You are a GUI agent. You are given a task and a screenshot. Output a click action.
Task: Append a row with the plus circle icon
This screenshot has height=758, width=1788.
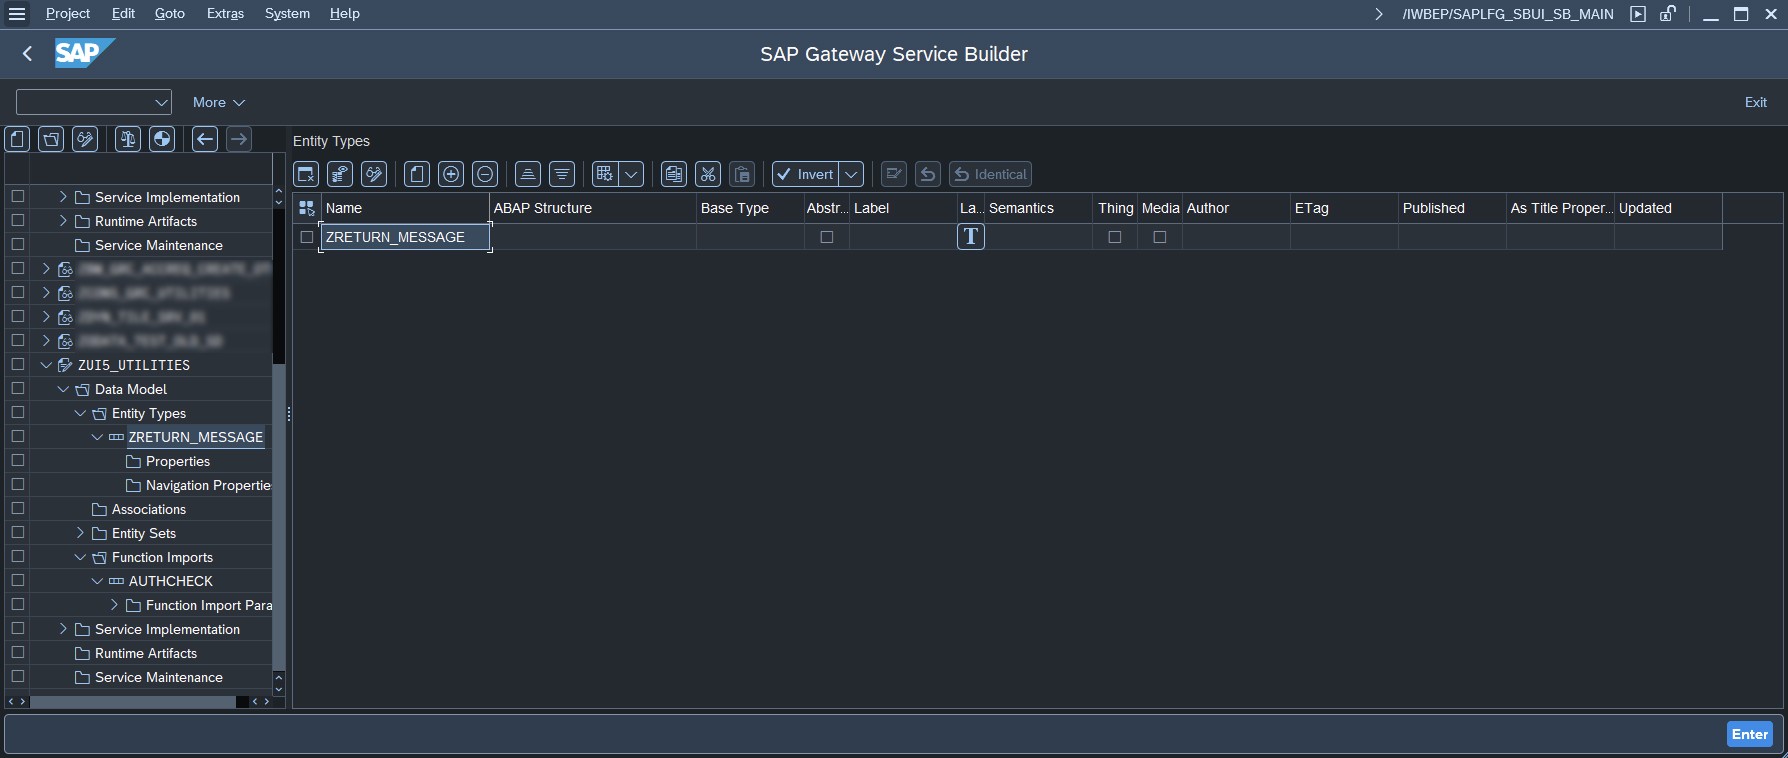tap(451, 174)
